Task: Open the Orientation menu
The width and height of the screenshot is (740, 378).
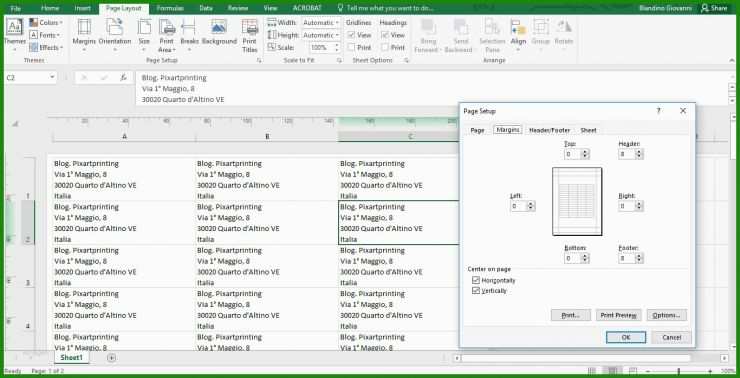Action: 115,34
